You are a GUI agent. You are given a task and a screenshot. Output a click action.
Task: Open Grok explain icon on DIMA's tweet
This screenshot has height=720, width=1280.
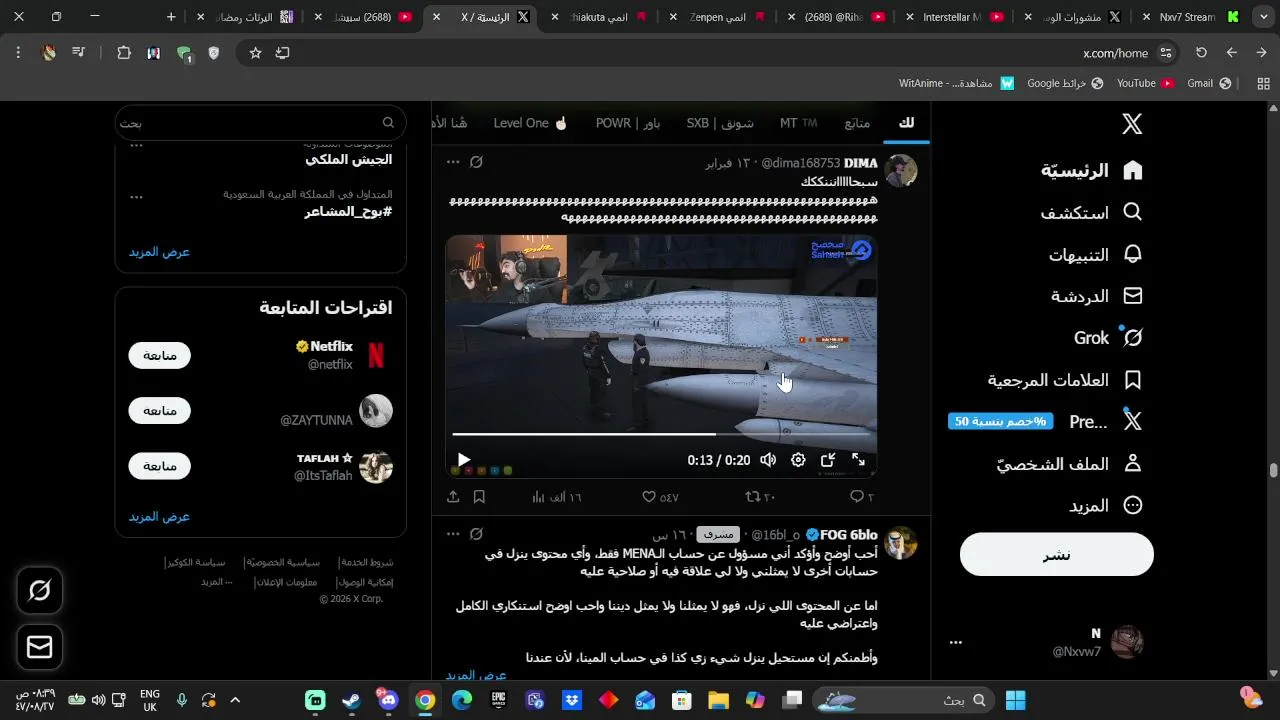[477, 162]
